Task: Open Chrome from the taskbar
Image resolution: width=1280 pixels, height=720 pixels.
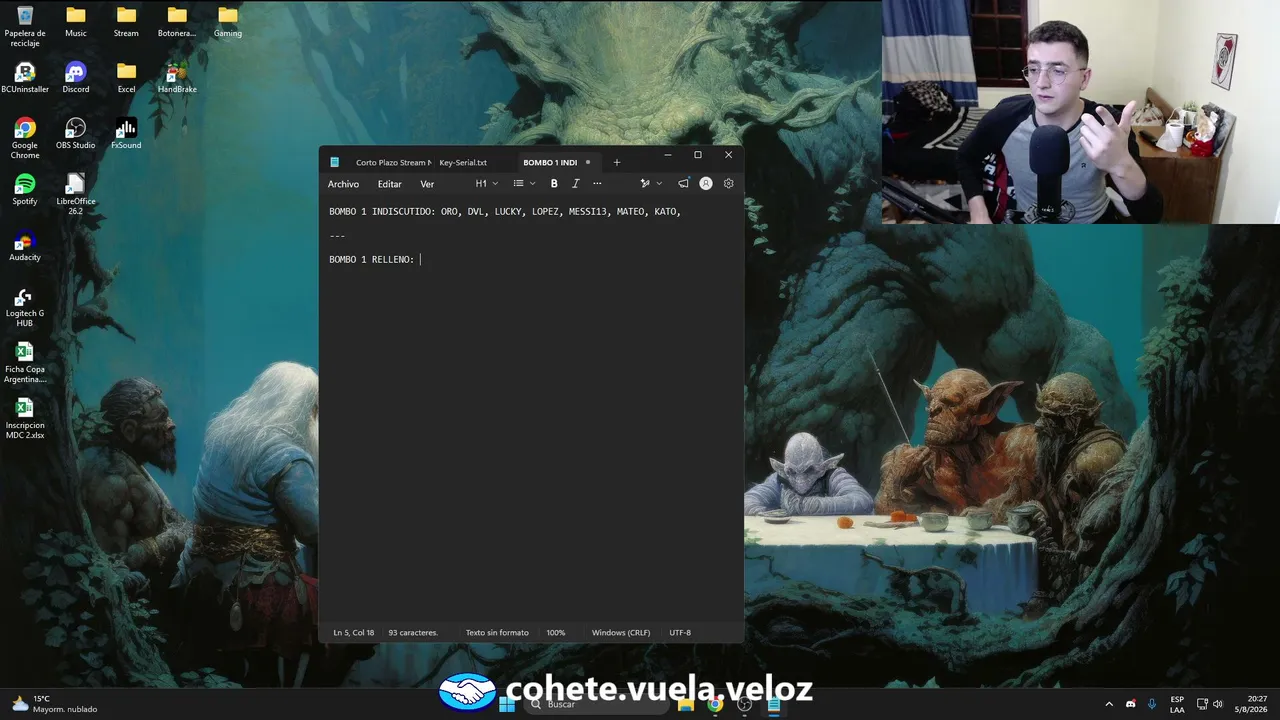Action: point(715,704)
